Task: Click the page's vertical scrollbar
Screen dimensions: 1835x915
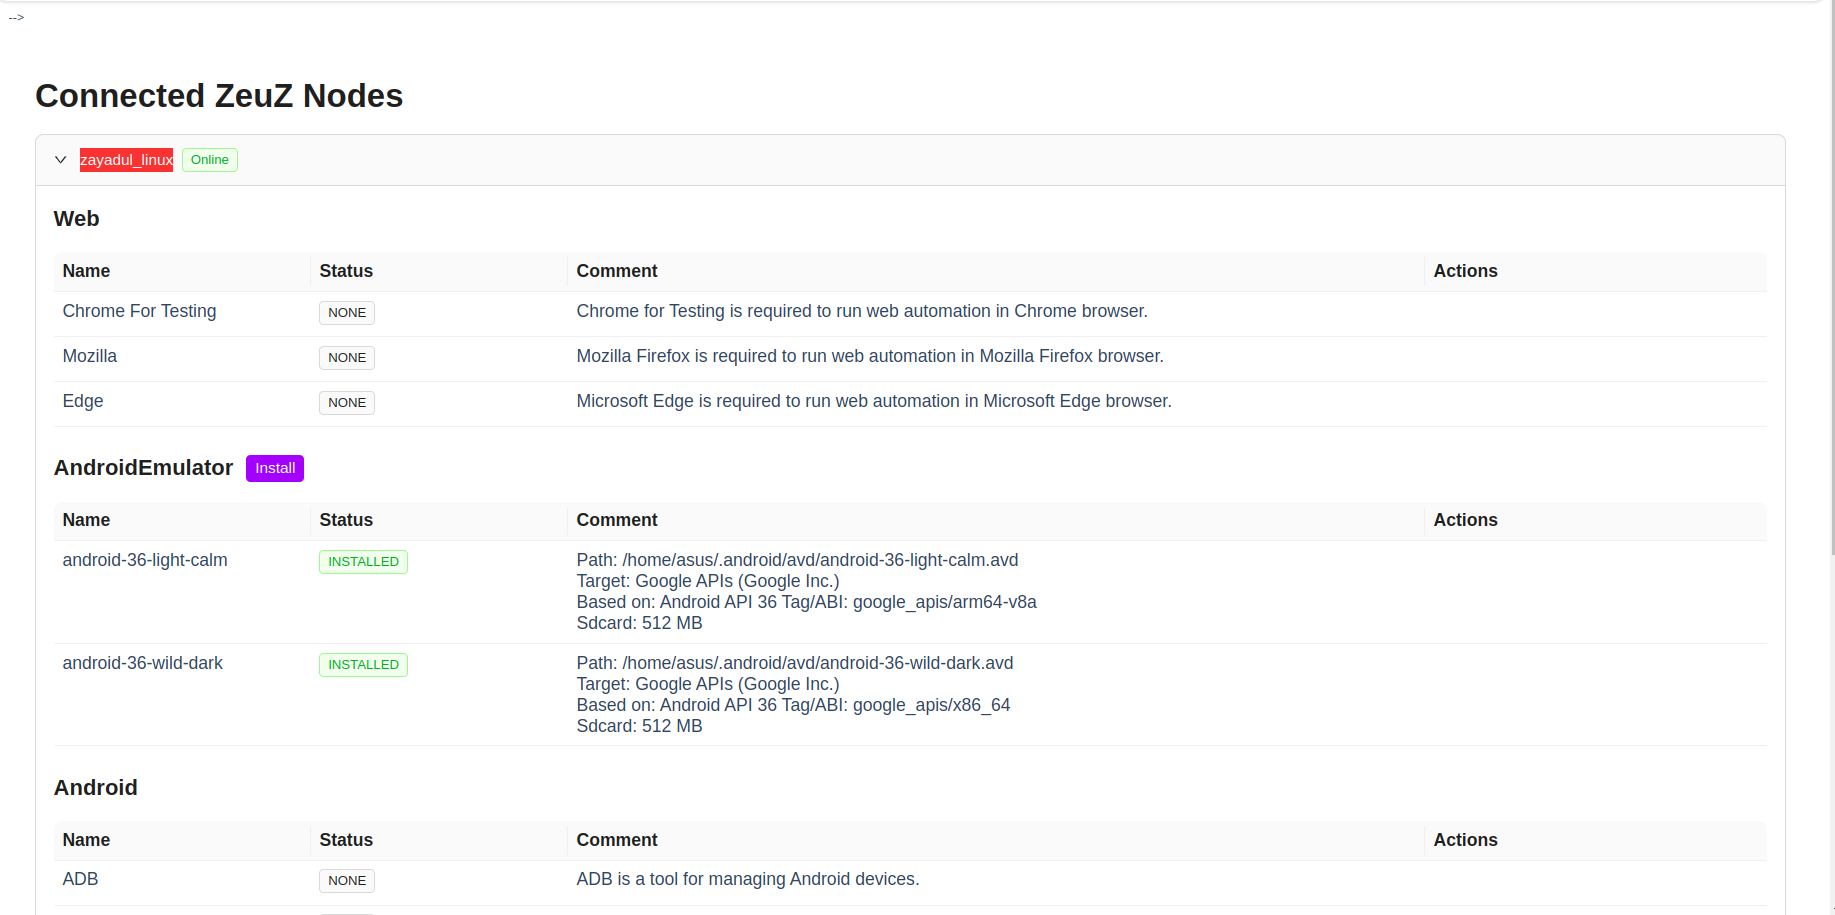Action: (1830, 300)
